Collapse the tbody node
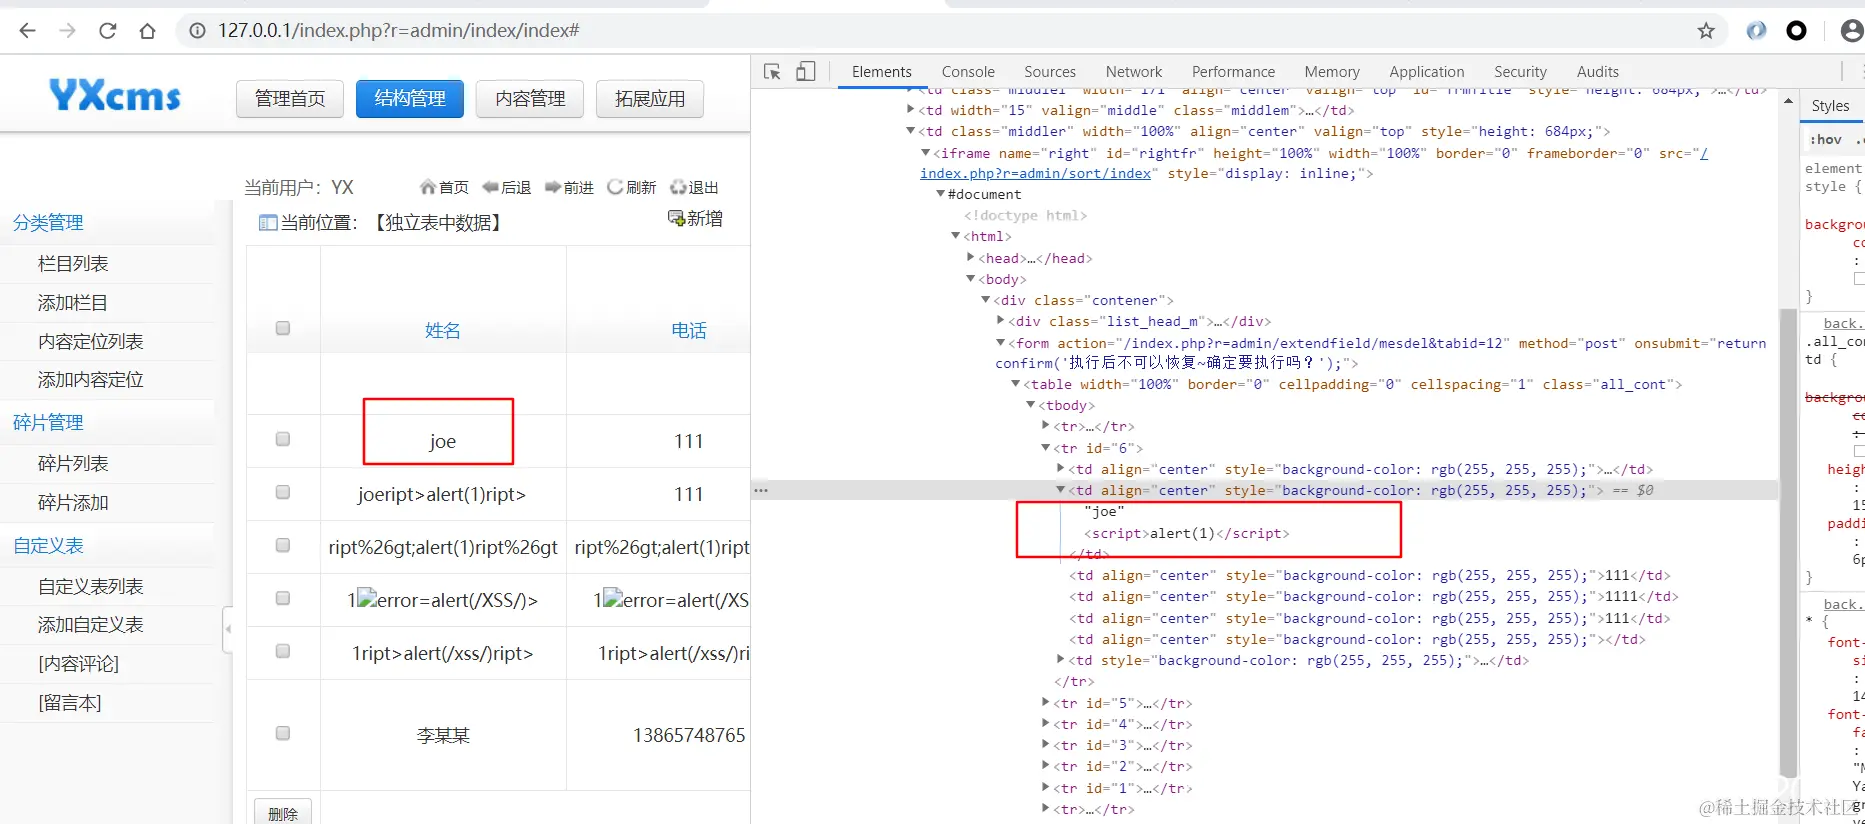The width and height of the screenshot is (1865, 824). tap(1031, 405)
